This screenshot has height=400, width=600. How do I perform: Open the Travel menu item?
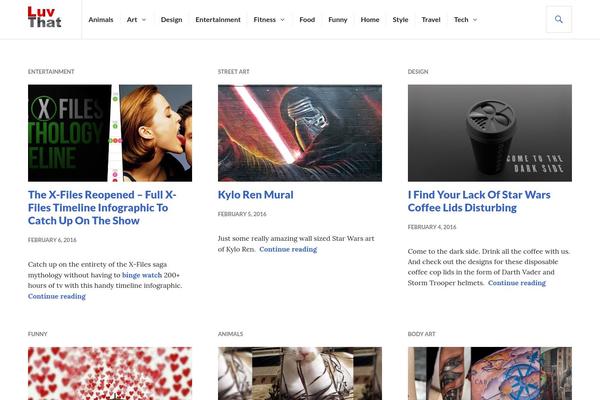431,20
